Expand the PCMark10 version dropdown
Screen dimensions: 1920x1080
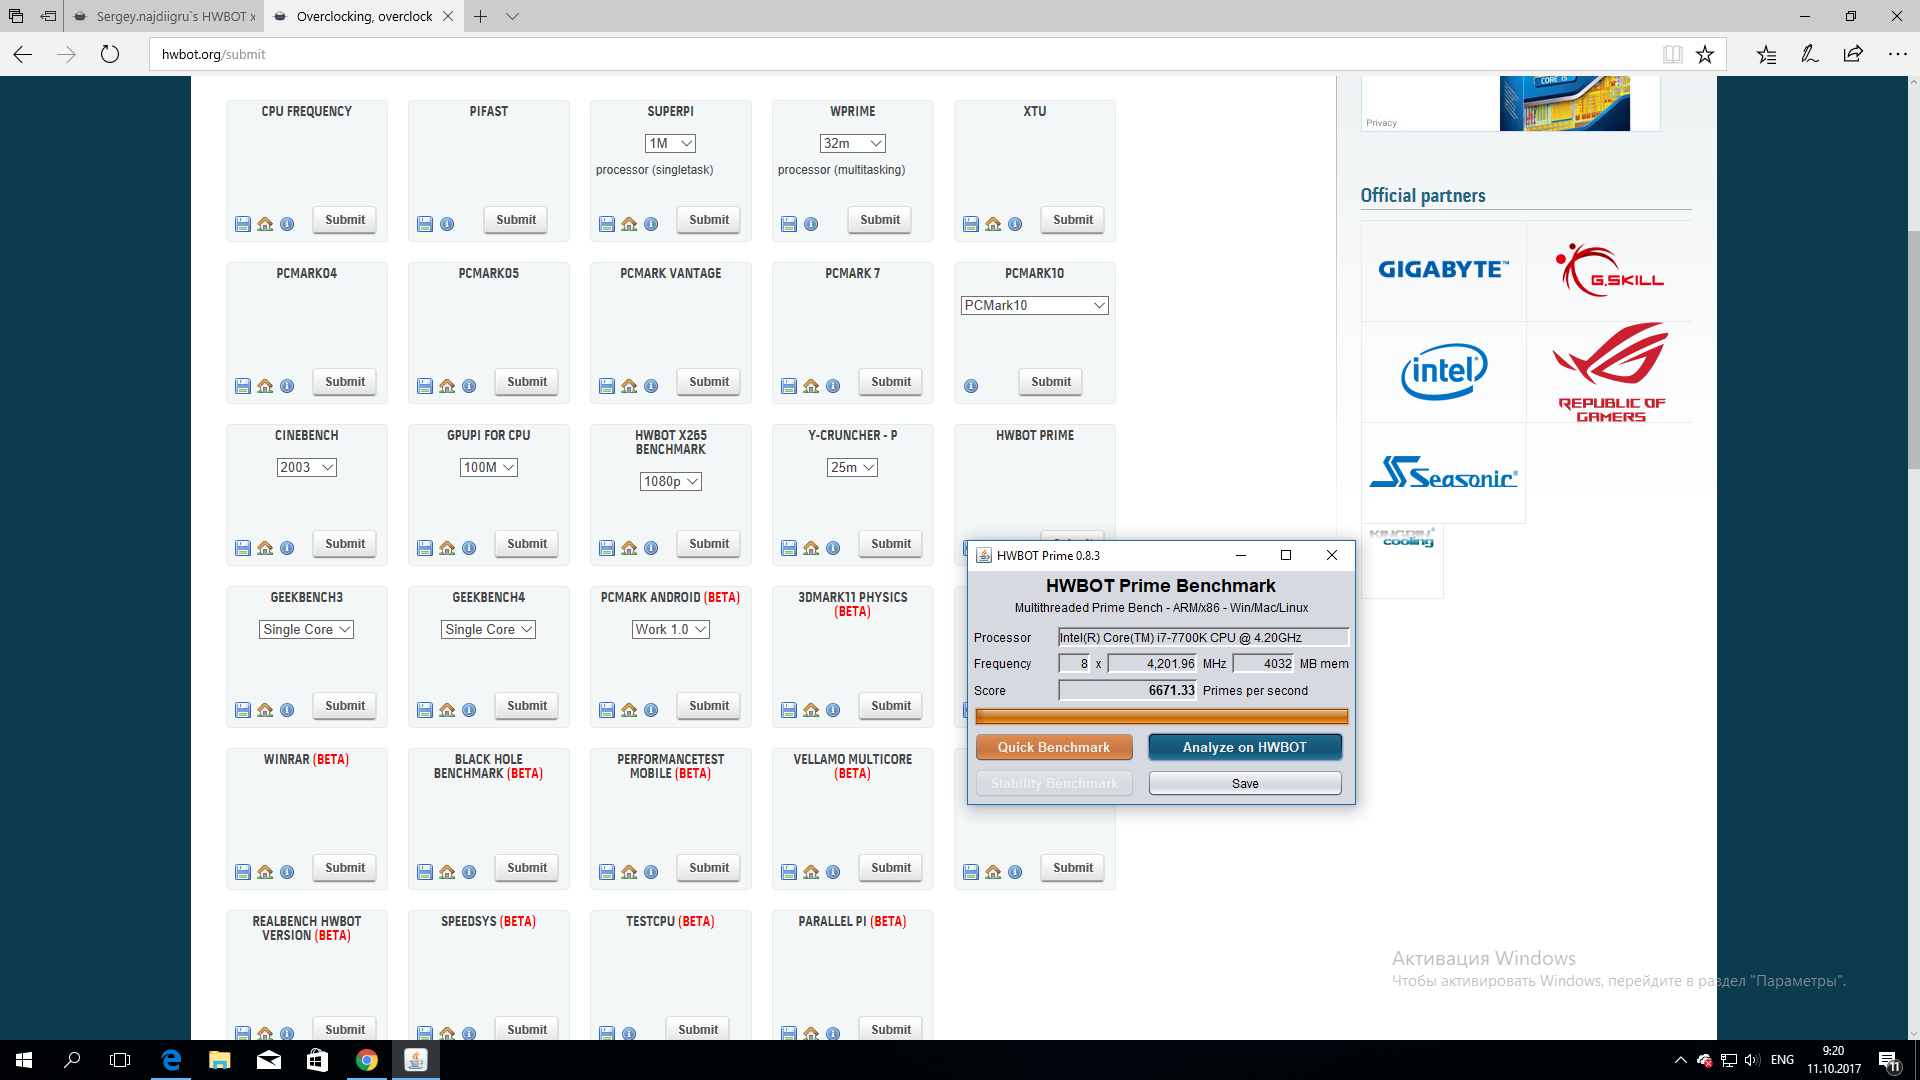[1034, 305]
